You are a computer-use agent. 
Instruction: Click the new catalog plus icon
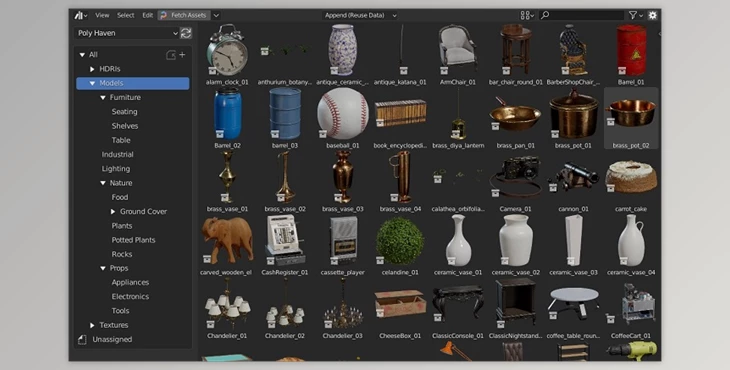click(x=182, y=55)
